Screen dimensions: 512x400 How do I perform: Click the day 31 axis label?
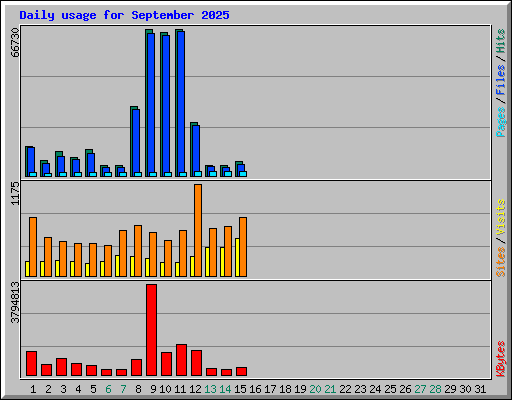pyautogui.click(x=480, y=389)
